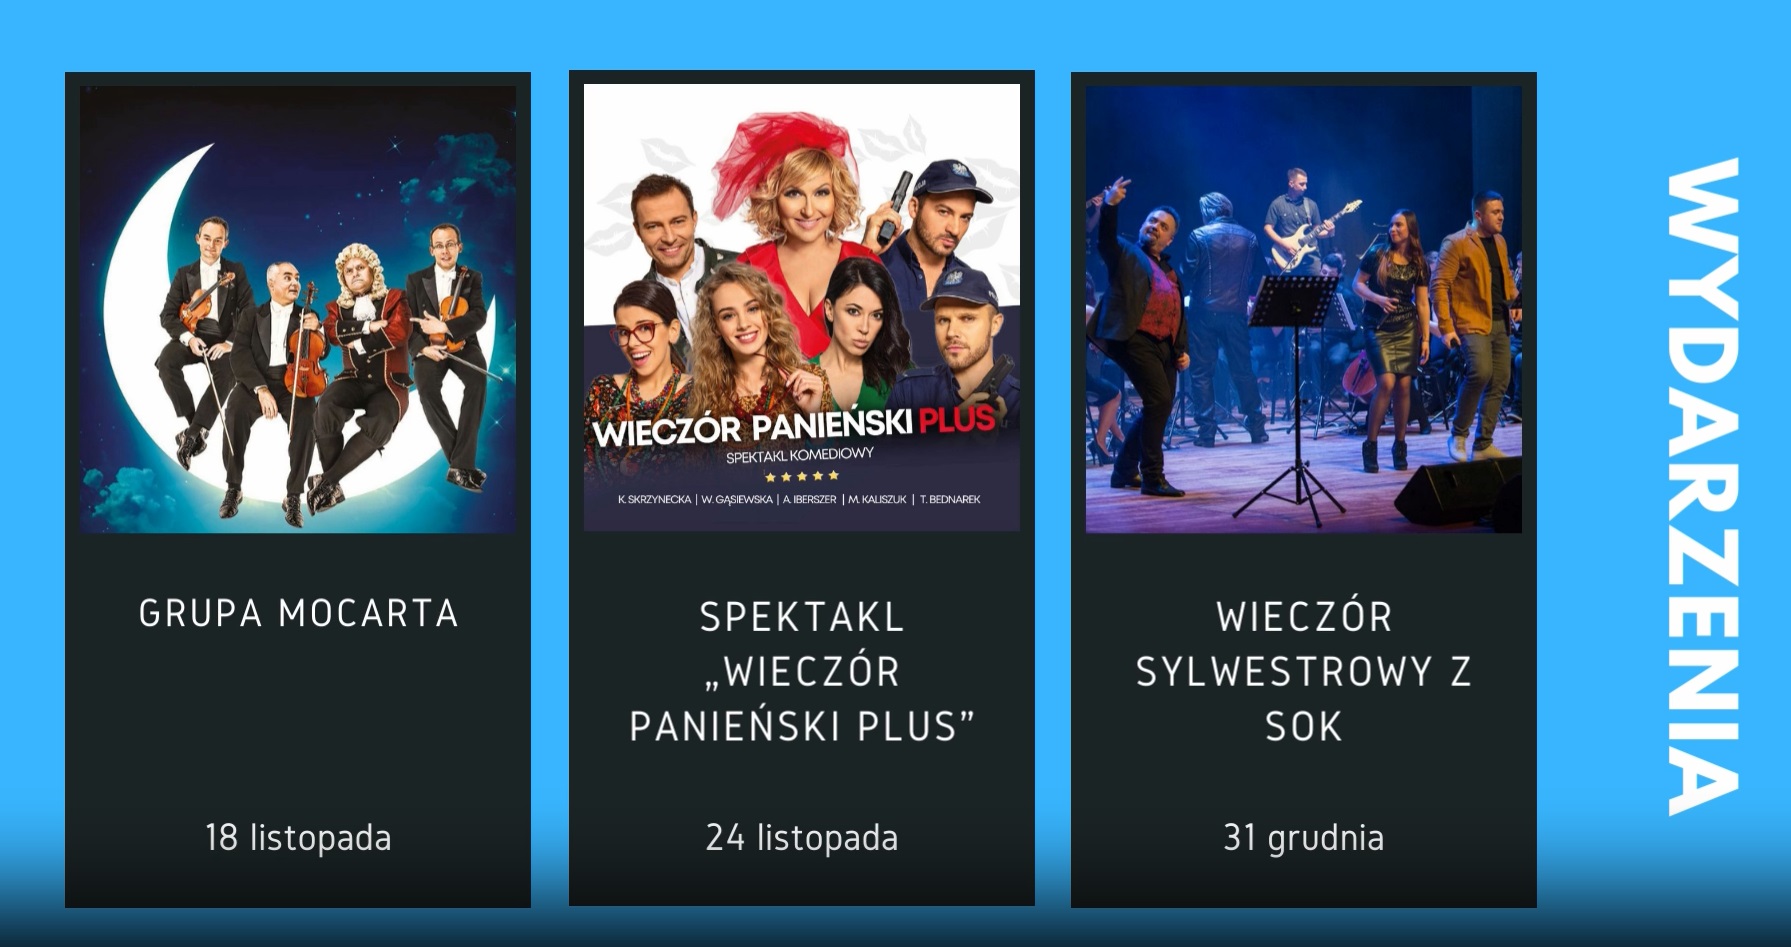Click the vertical WYDARZENIA heading

tap(1702, 486)
